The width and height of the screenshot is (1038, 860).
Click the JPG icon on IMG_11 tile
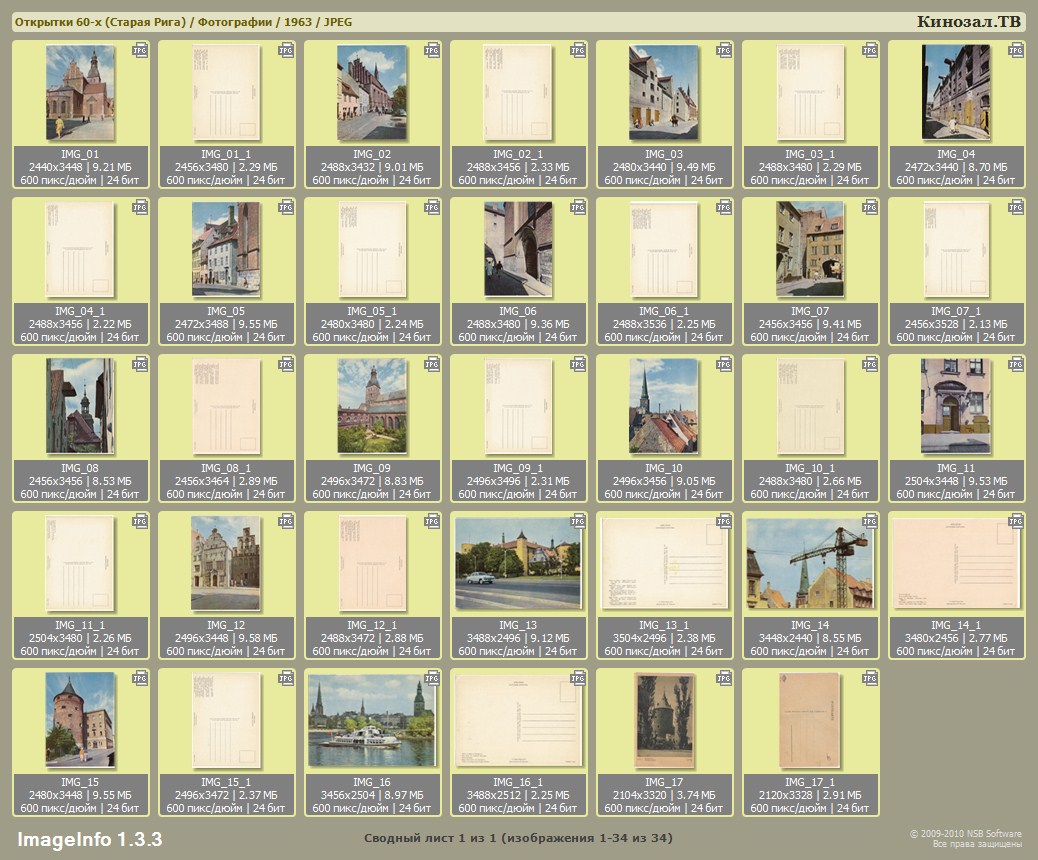[x=1016, y=363]
